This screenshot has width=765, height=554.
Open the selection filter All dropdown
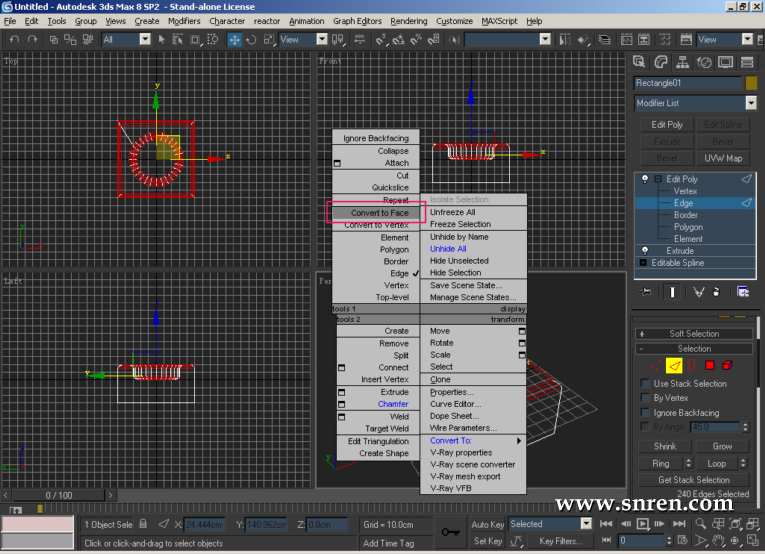point(145,39)
